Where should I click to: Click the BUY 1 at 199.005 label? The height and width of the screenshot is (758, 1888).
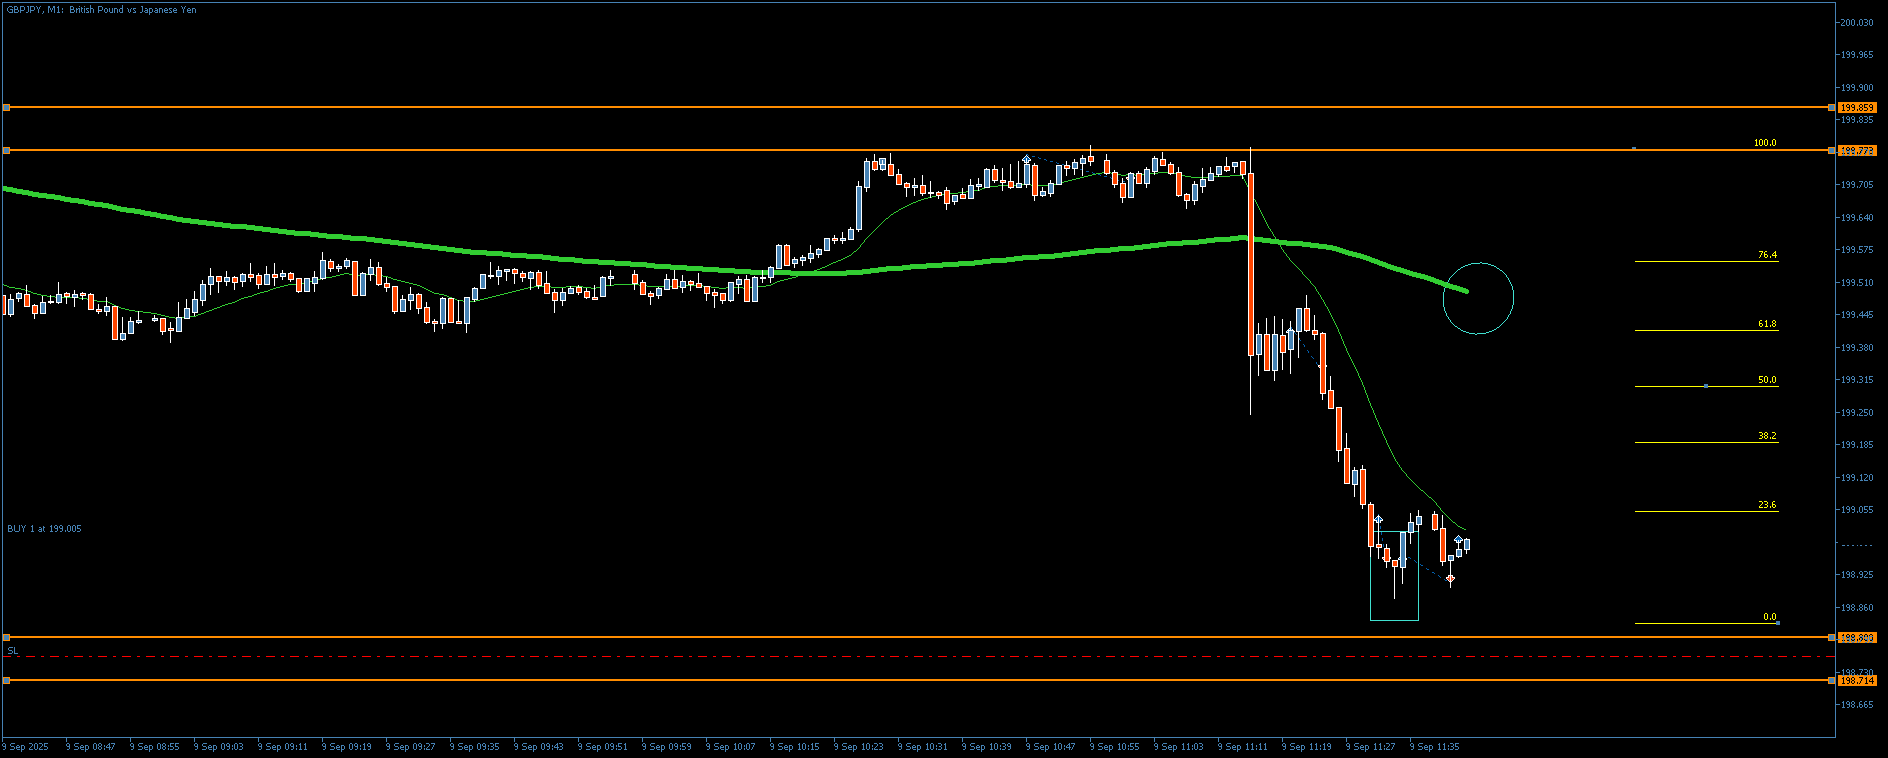pyautogui.click(x=45, y=528)
